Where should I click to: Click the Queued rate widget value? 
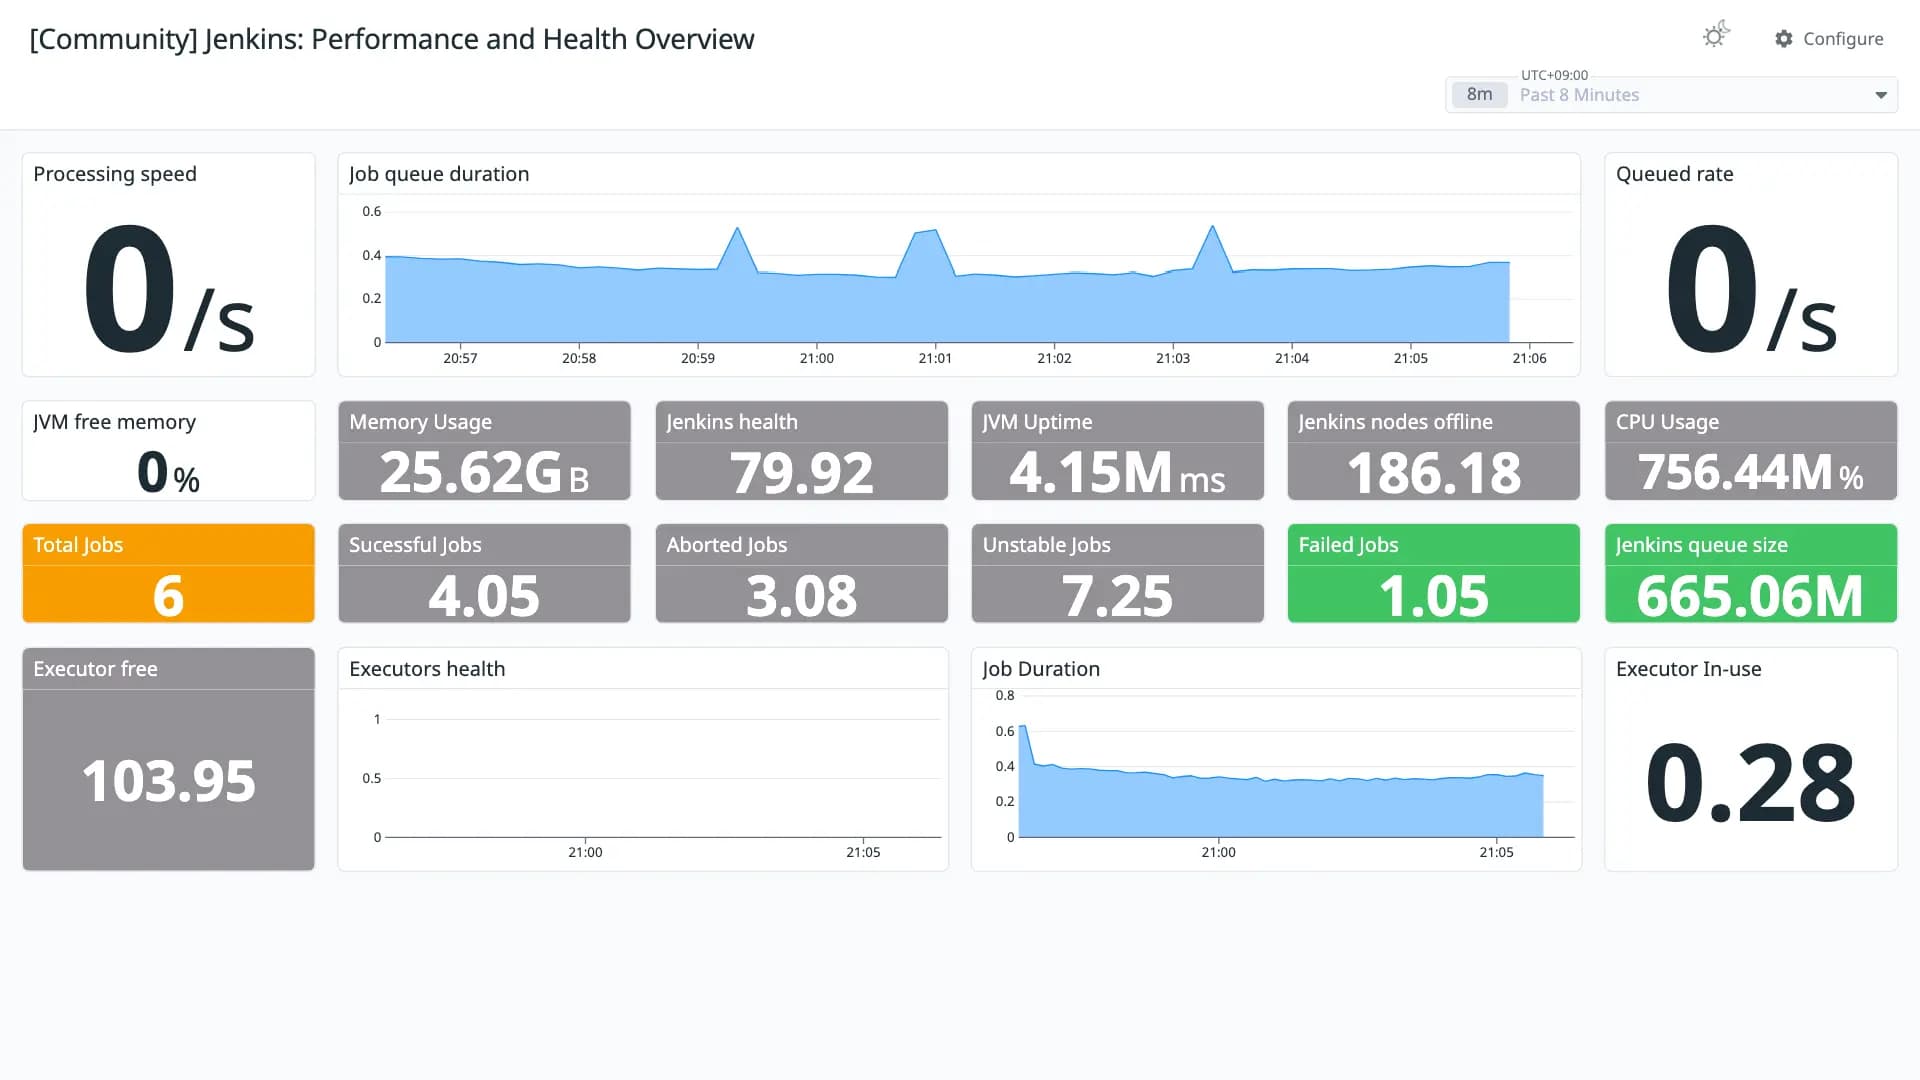point(1750,290)
